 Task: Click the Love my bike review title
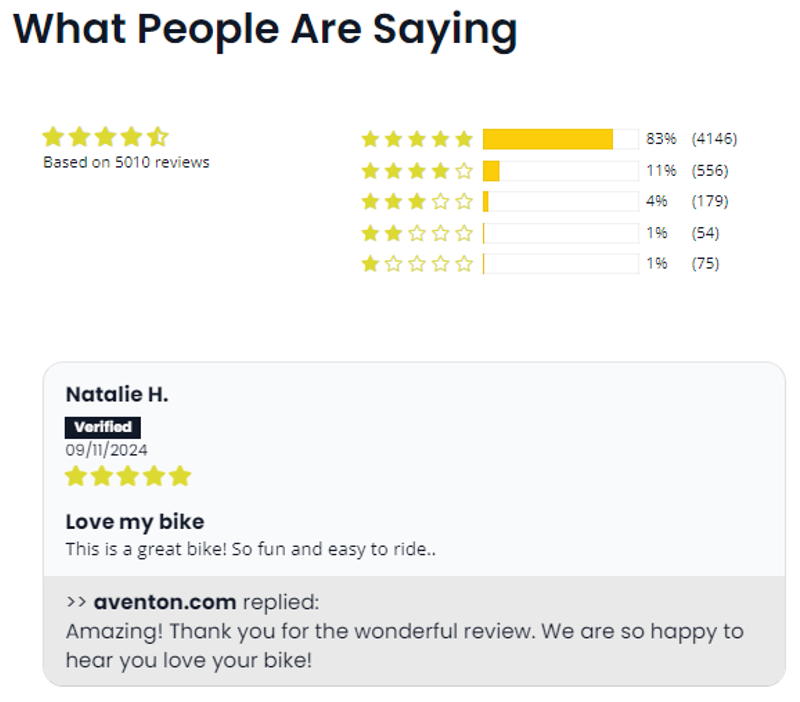click(x=134, y=521)
